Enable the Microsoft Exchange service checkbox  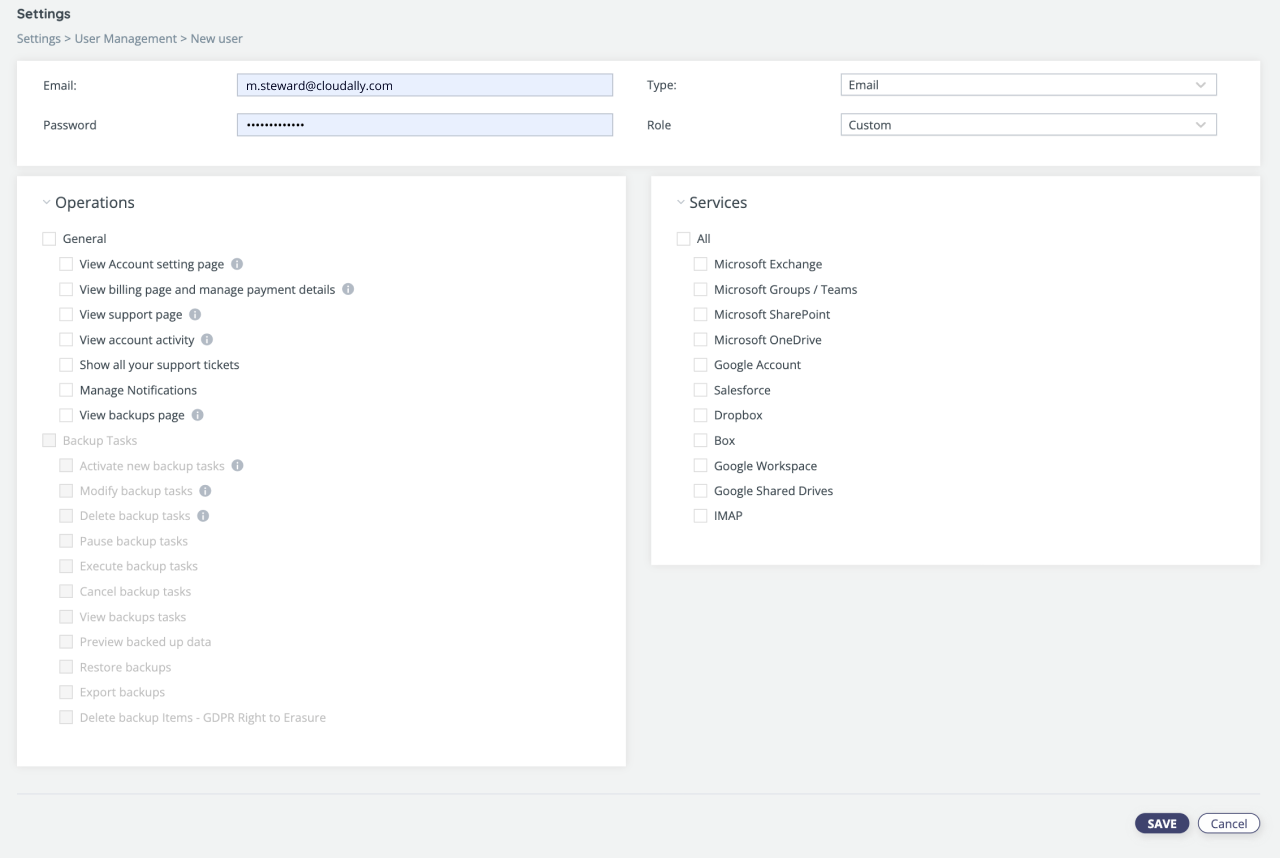pyautogui.click(x=700, y=264)
